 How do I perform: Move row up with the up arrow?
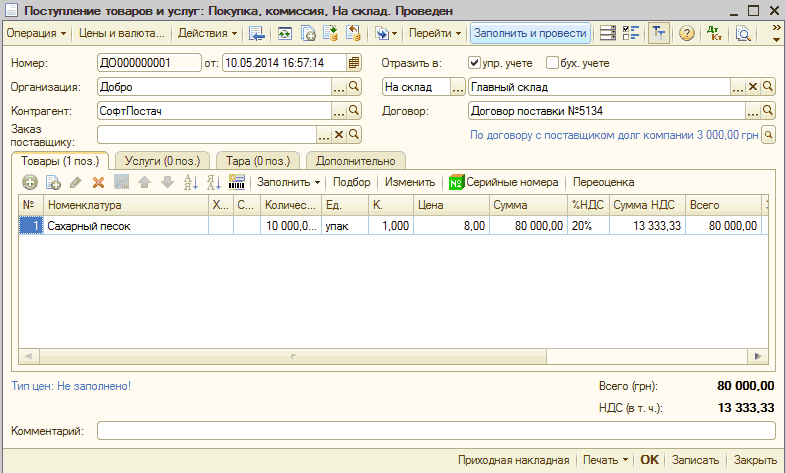(x=144, y=182)
